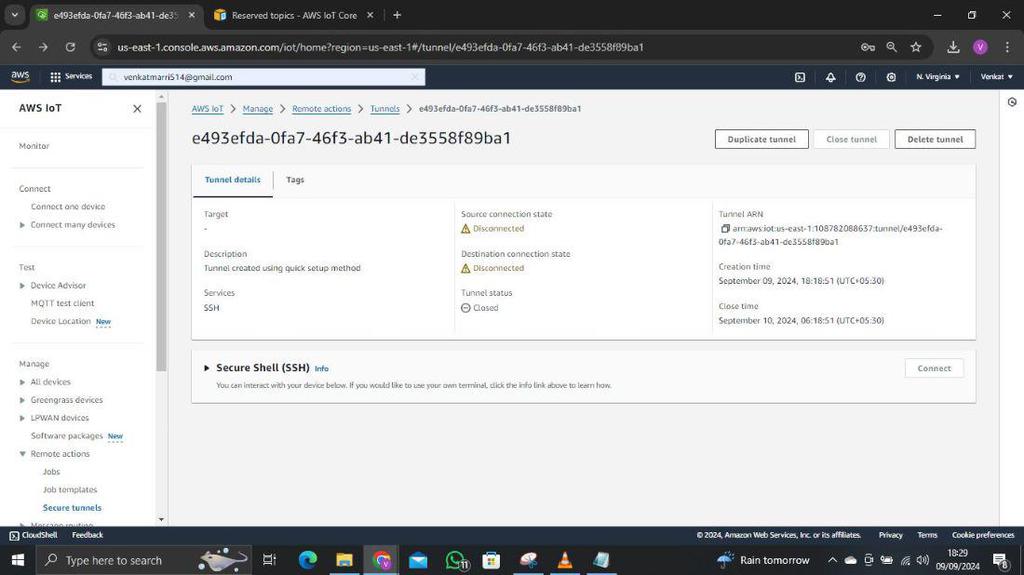Image resolution: width=1024 pixels, height=575 pixels.
Task: Open the console settings gear
Action: pyautogui.click(x=891, y=77)
